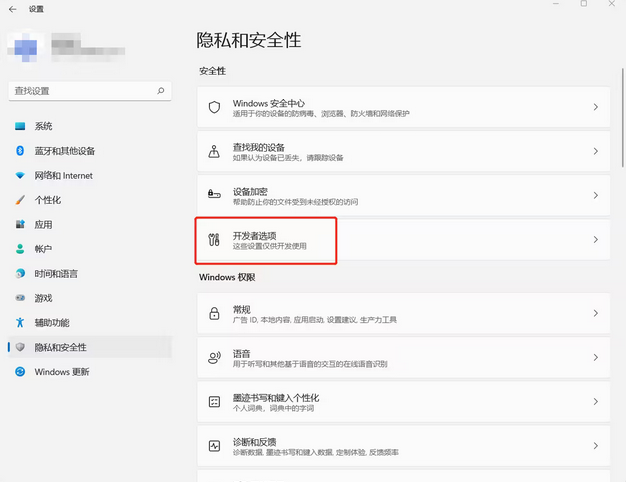Image resolution: width=627 pixels, height=482 pixels.
Task: Expand Windows 安全中心 chevron
Action: [x=595, y=107]
